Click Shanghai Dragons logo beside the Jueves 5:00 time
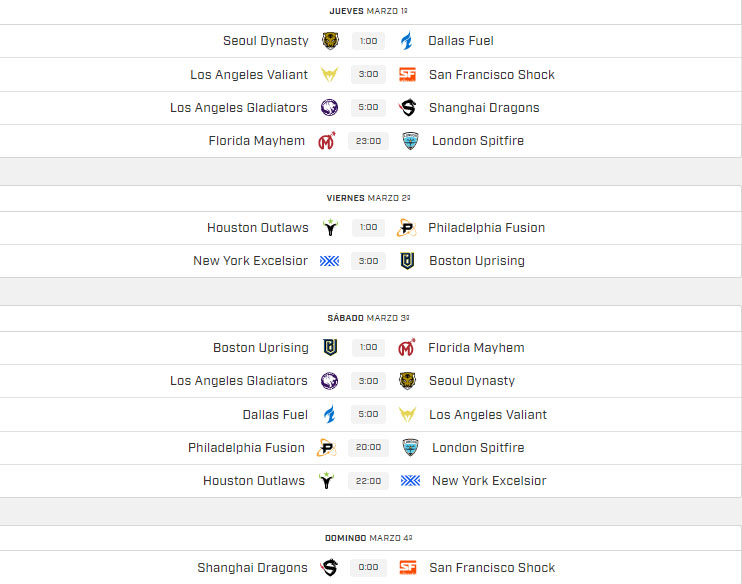The image size is (742, 584). point(407,108)
